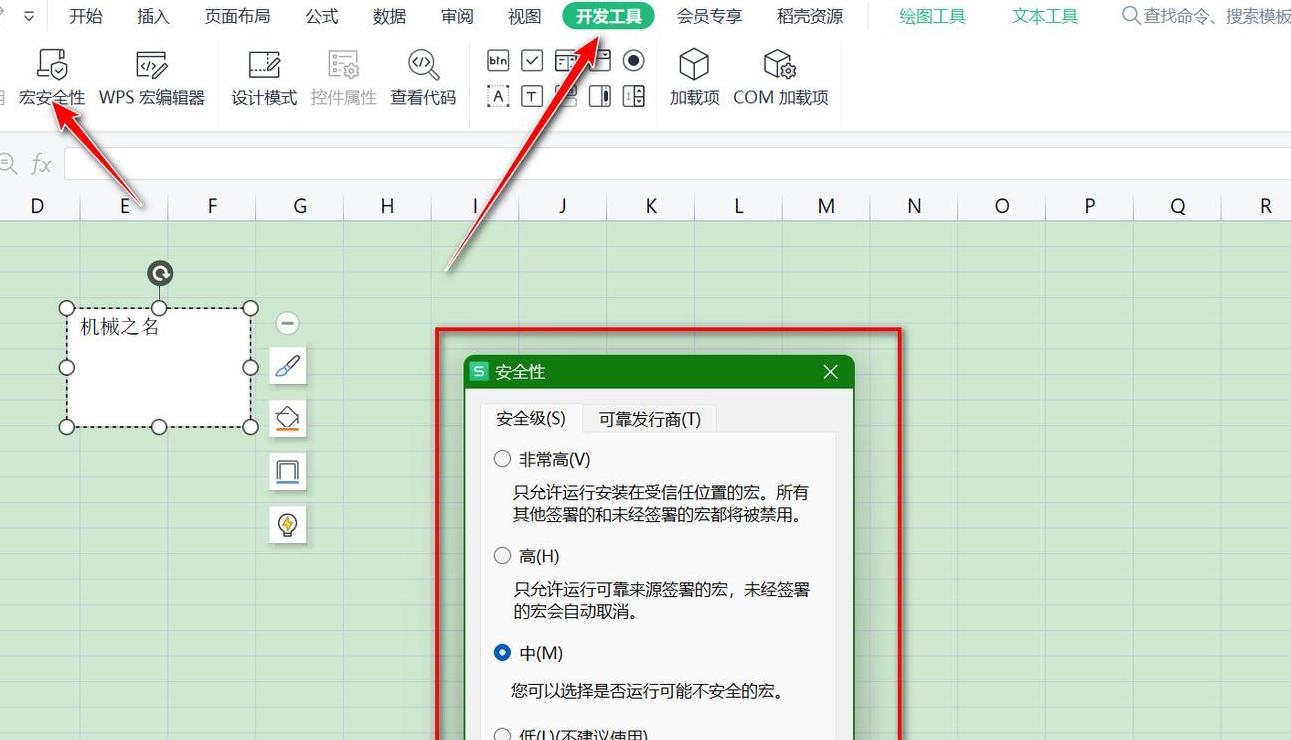The width and height of the screenshot is (1291, 740).
Task: Open the 页面布局 ribbon tab
Action: point(237,16)
